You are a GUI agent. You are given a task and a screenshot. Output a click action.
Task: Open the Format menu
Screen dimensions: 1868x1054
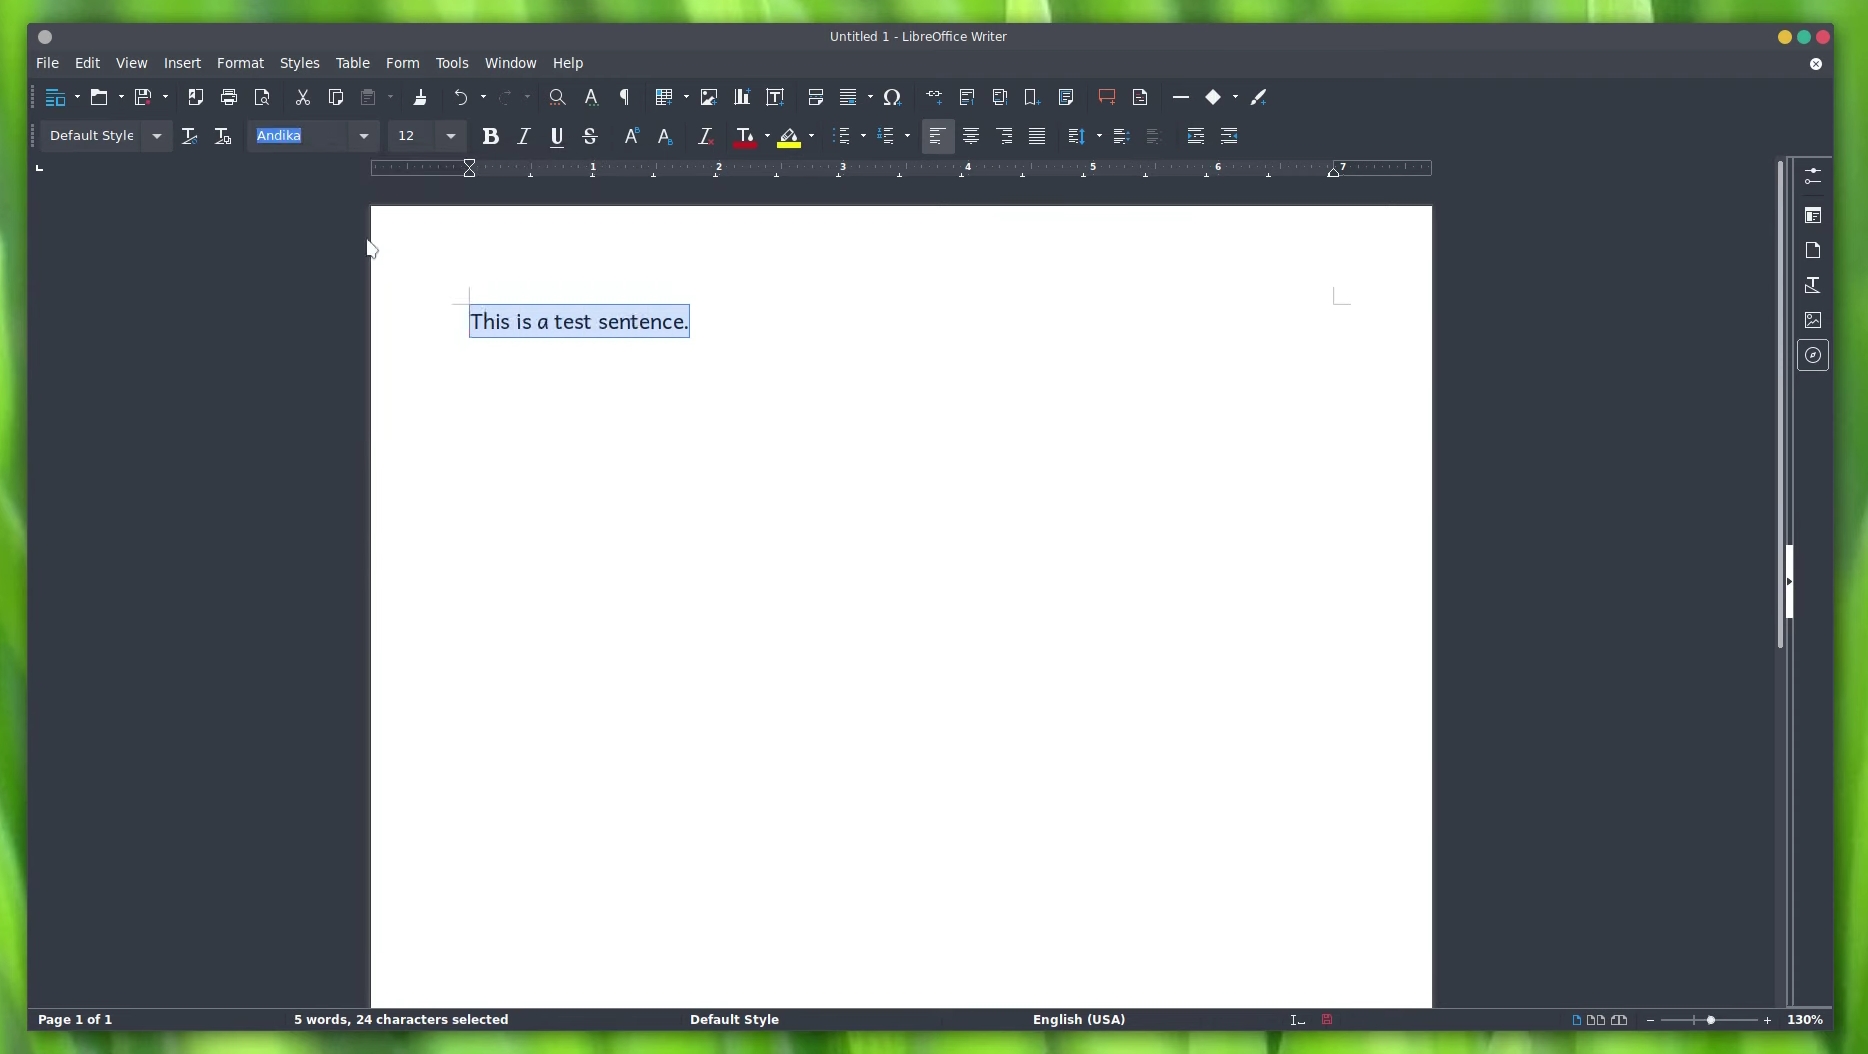click(x=240, y=64)
